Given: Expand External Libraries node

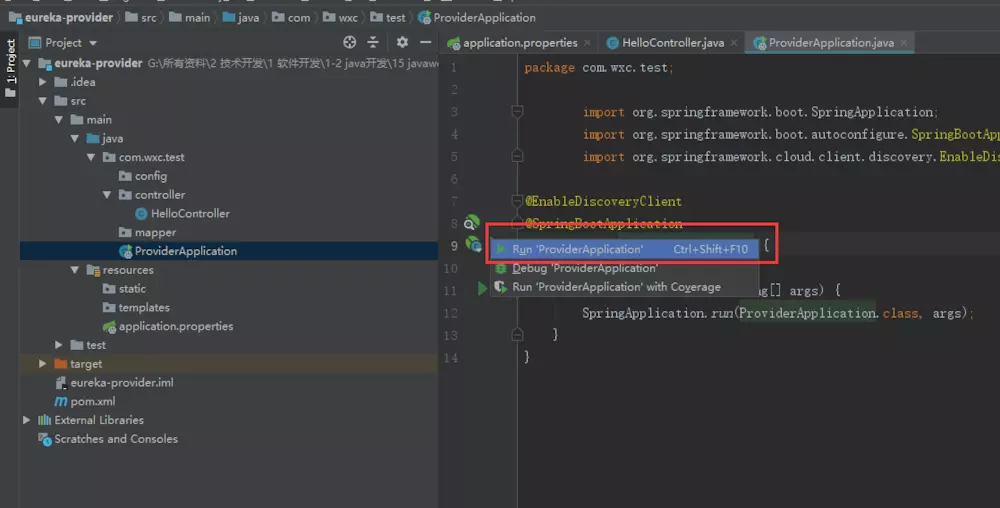Looking at the screenshot, I should pos(27,420).
